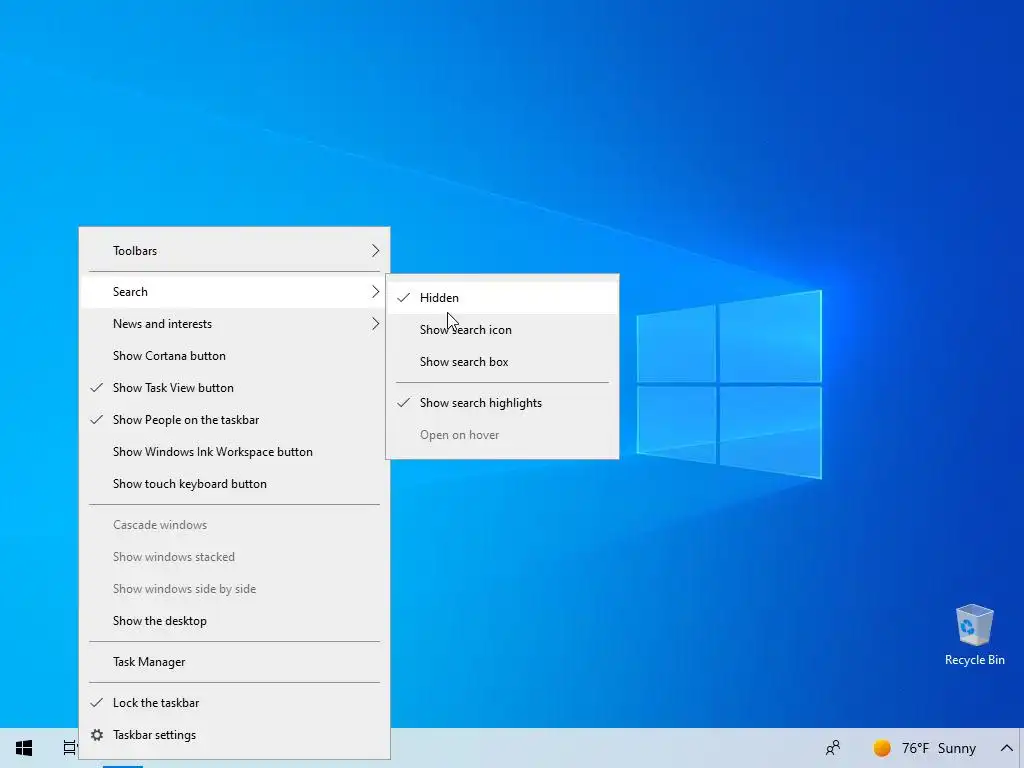
Task: Open the Windows Start button
Action: (x=24, y=748)
